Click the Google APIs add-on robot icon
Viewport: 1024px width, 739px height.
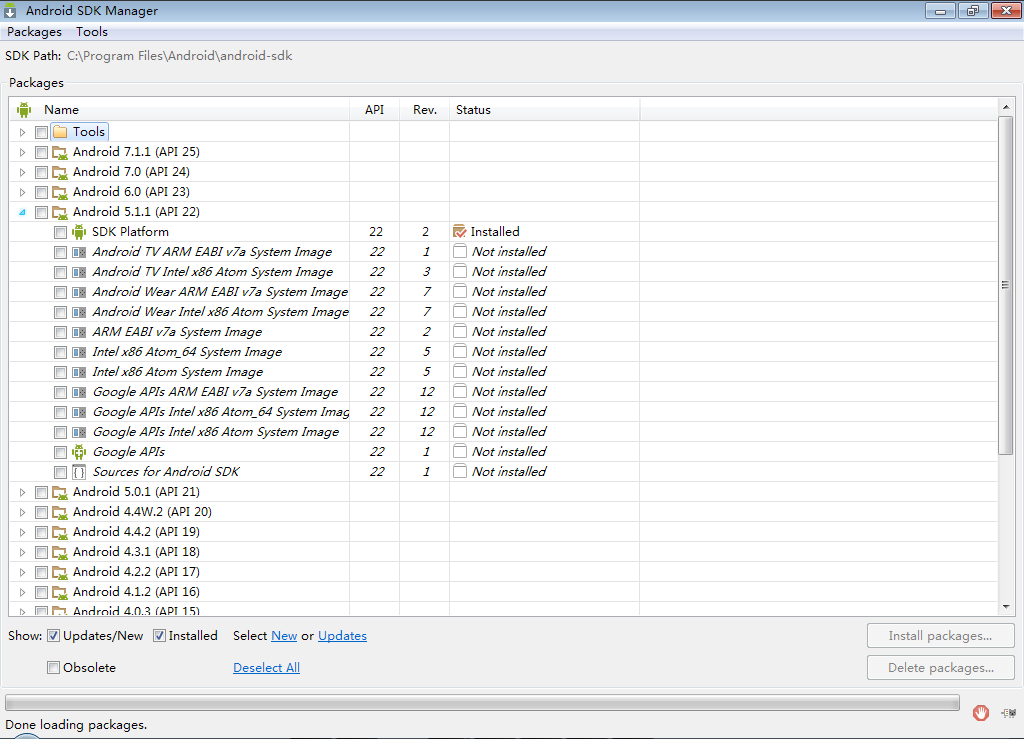[x=79, y=452]
